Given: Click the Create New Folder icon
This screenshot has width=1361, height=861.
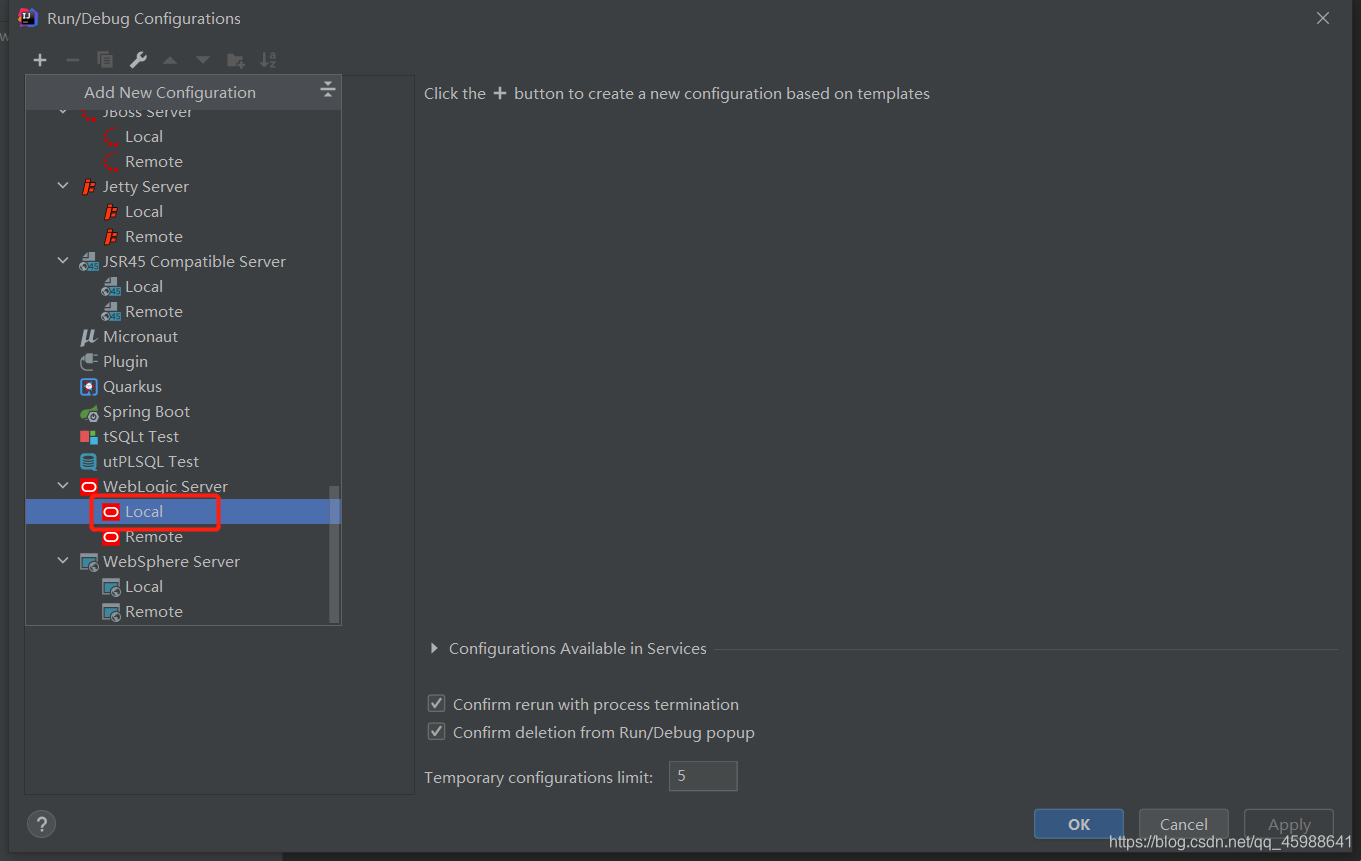Looking at the screenshot, I should 236,60.
